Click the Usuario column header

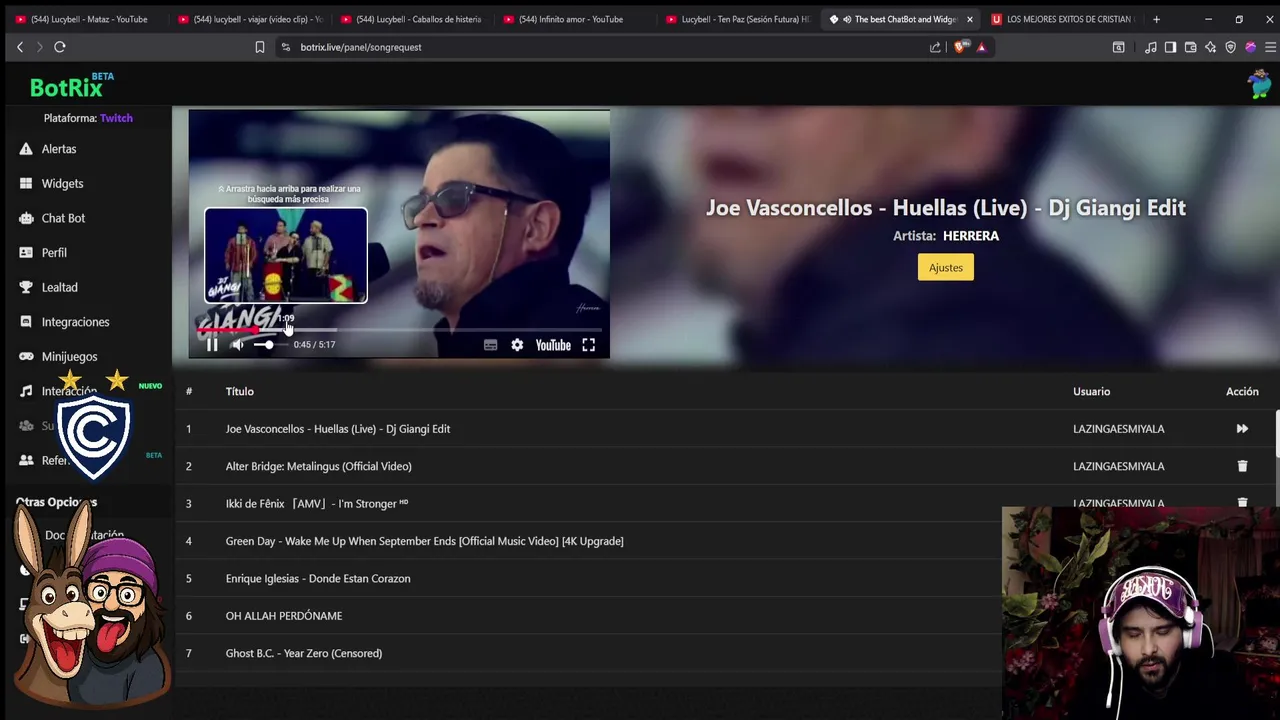pos(1091,392)
